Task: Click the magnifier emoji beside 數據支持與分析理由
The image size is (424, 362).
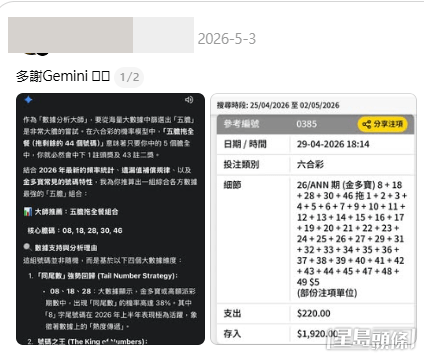Action: [x=28, y=247]
